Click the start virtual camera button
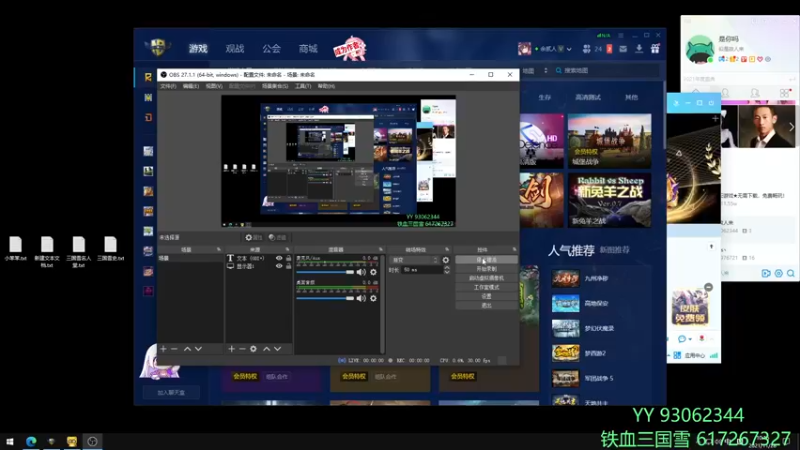Image resolution: width=800 pixels, height=450 pixels. tap(486, 278)
